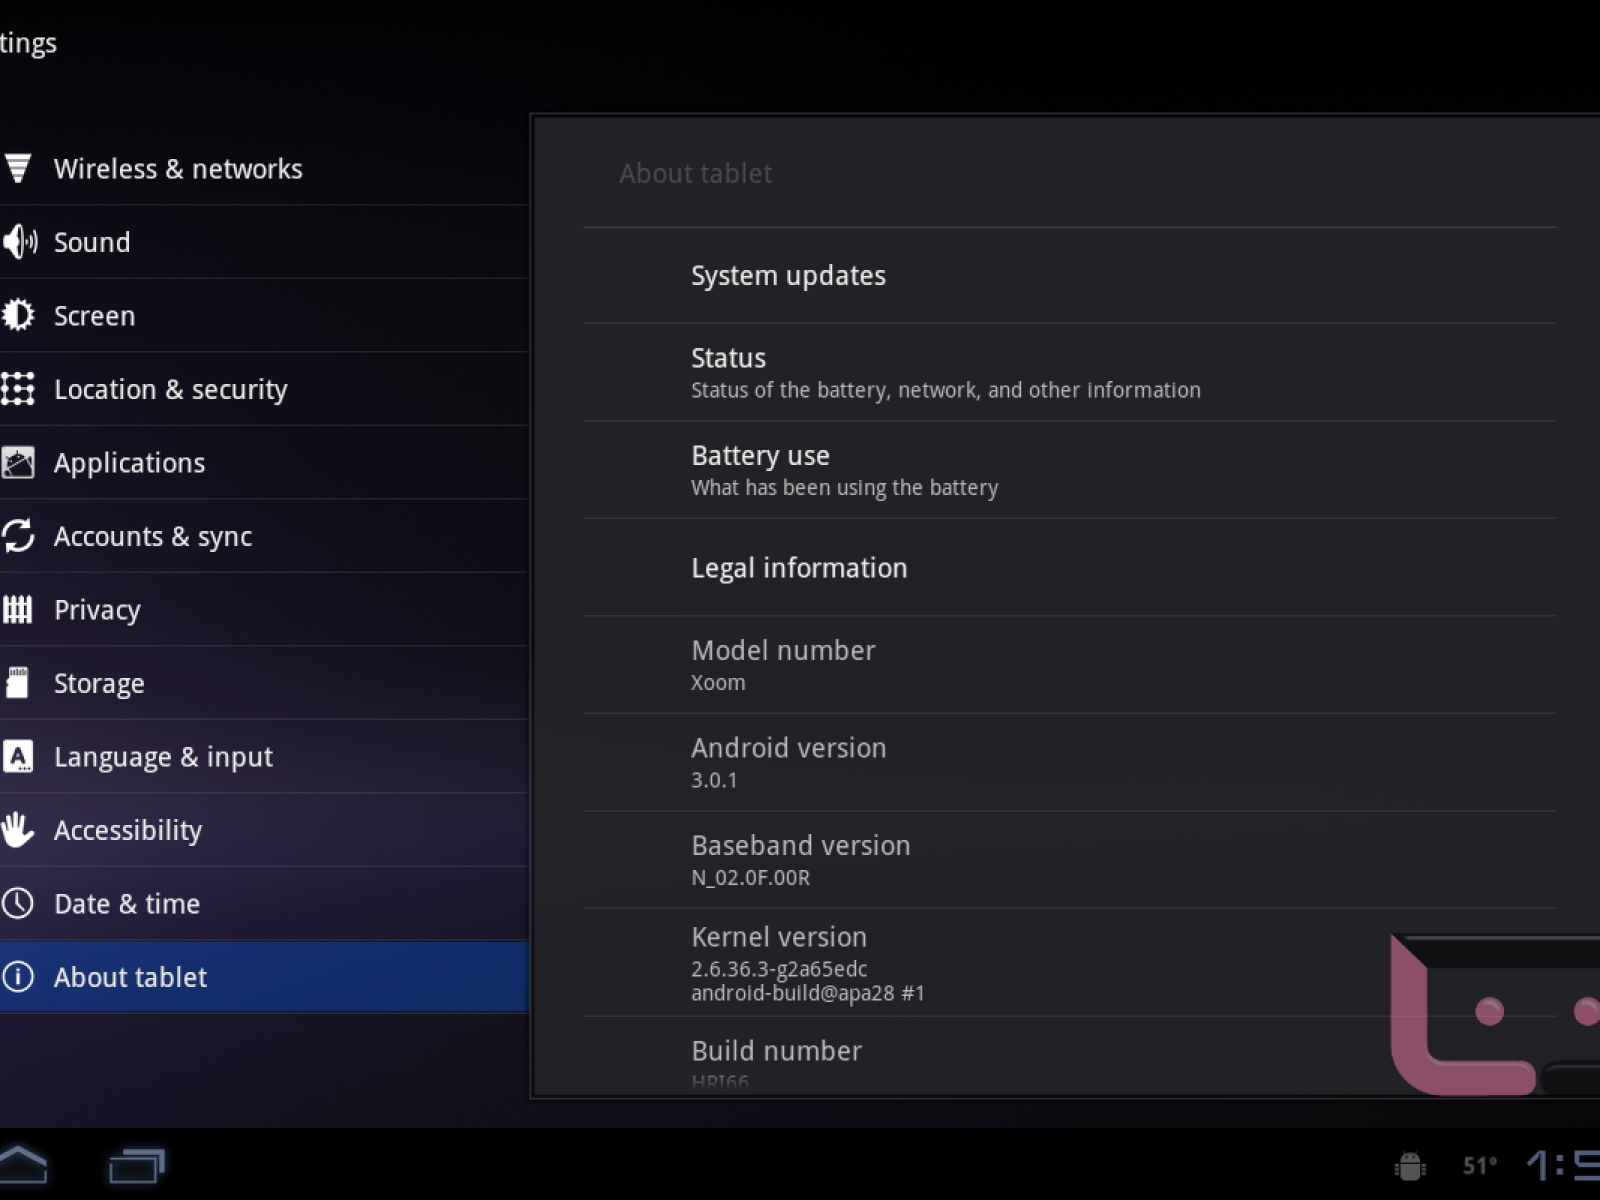
Task: Click the Screen brightness icon
Action: click(x=18, y=316)
